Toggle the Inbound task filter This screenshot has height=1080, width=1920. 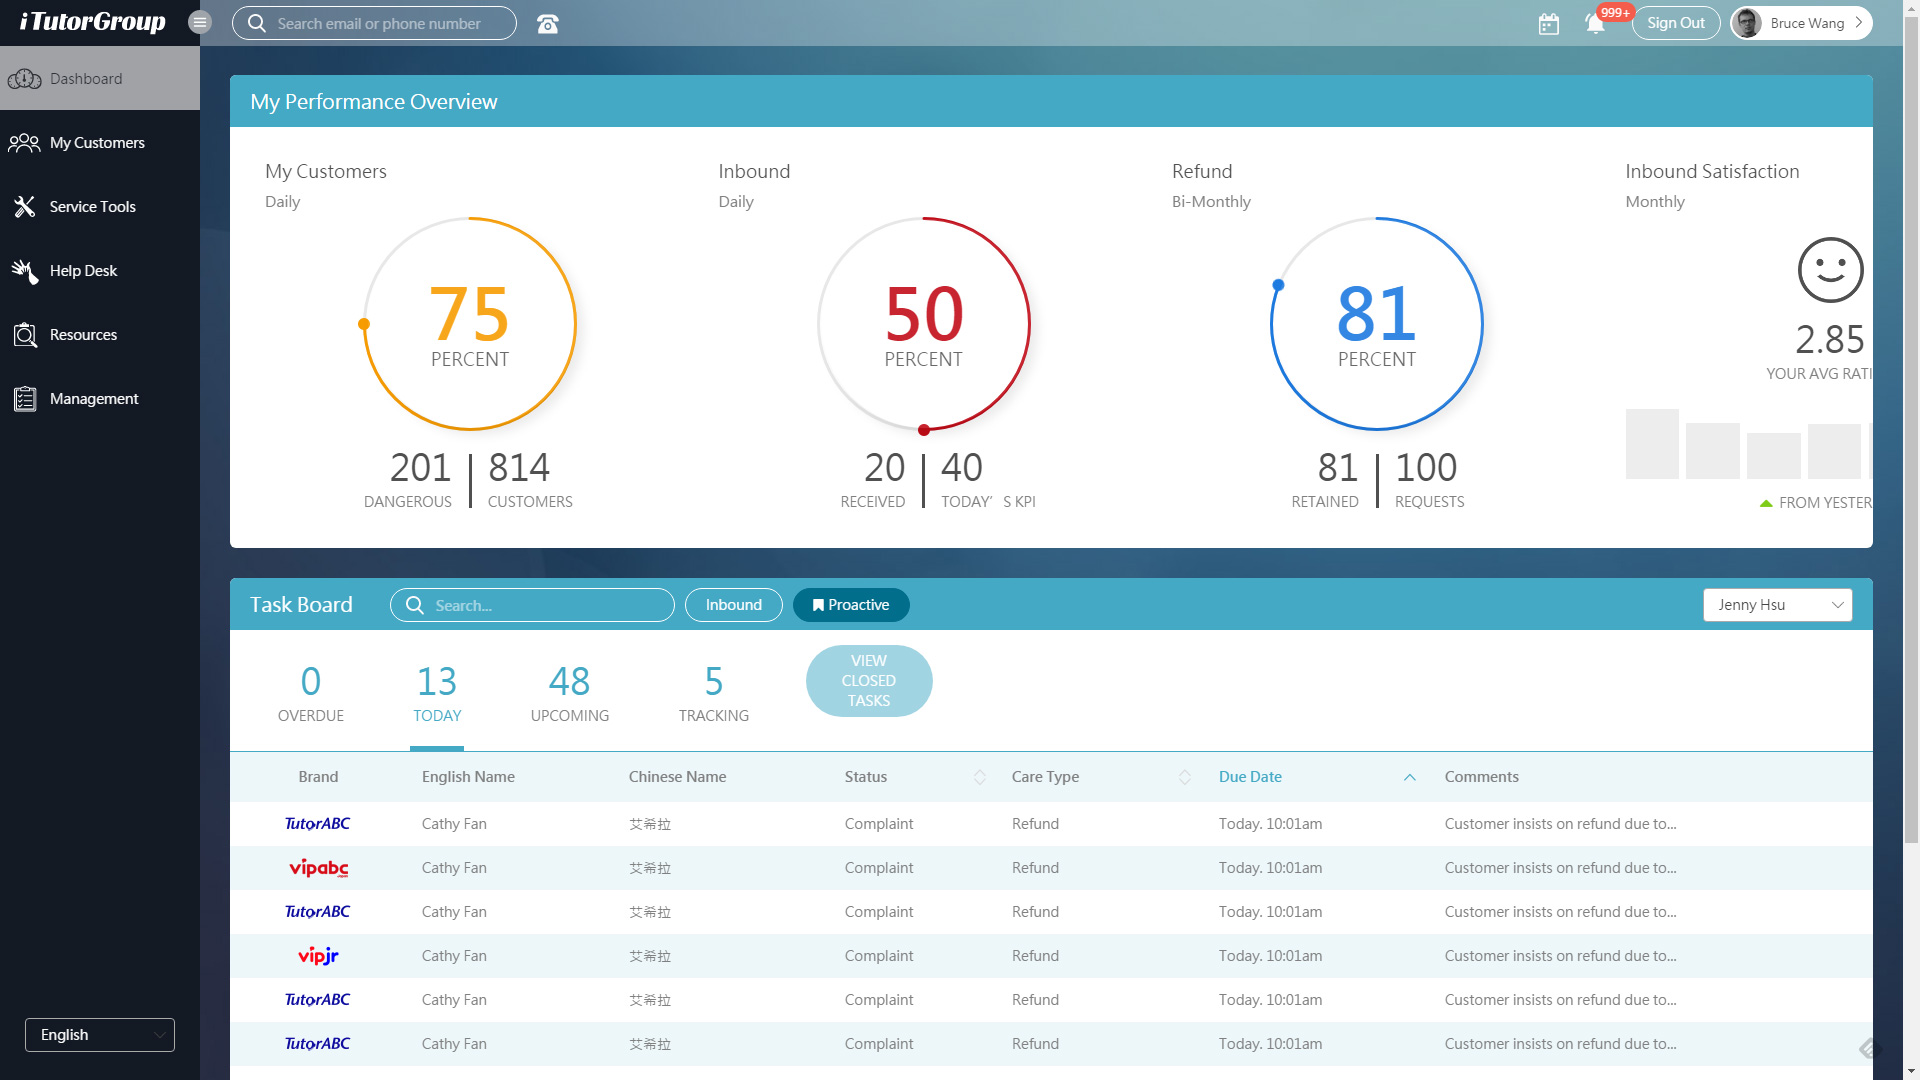[x=733, y=605]
